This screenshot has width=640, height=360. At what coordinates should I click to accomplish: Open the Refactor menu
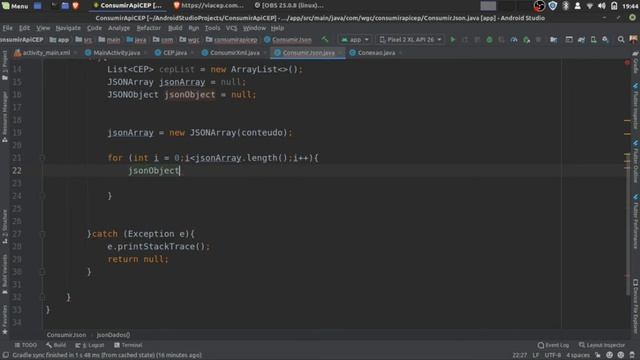[149, 28]
